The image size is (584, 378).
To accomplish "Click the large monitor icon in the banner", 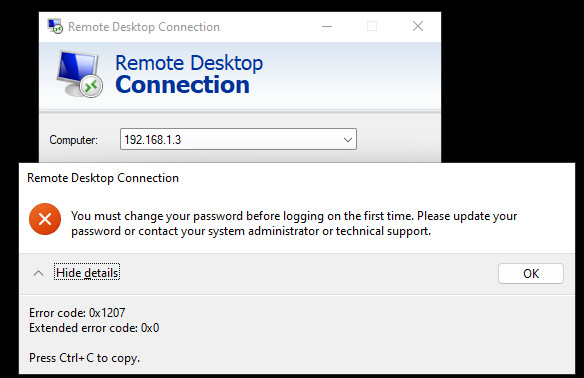I will click(x=79, y=73).
